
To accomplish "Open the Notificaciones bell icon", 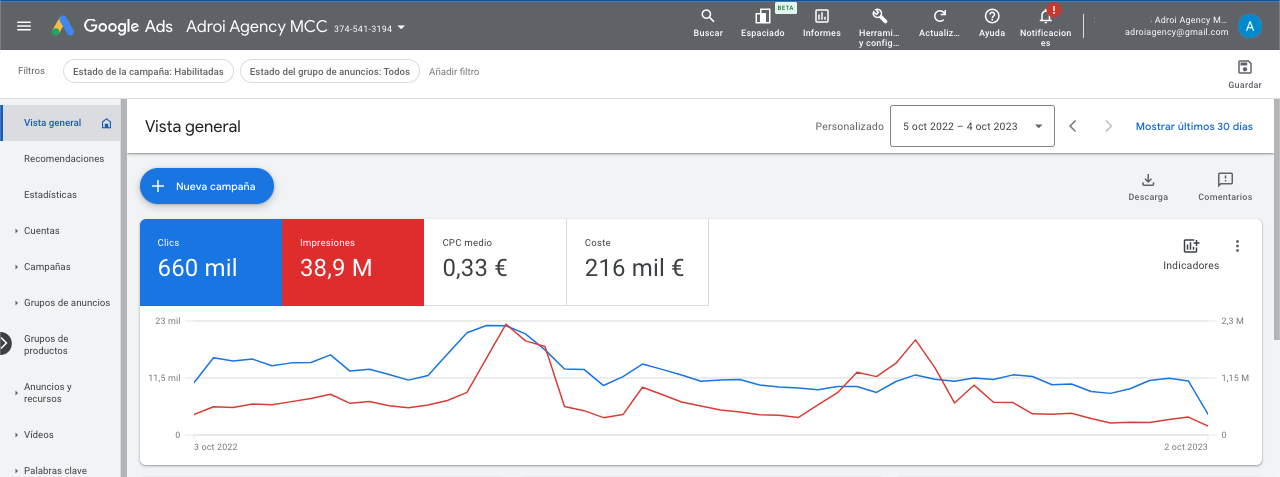I will tap(1045, 17).
